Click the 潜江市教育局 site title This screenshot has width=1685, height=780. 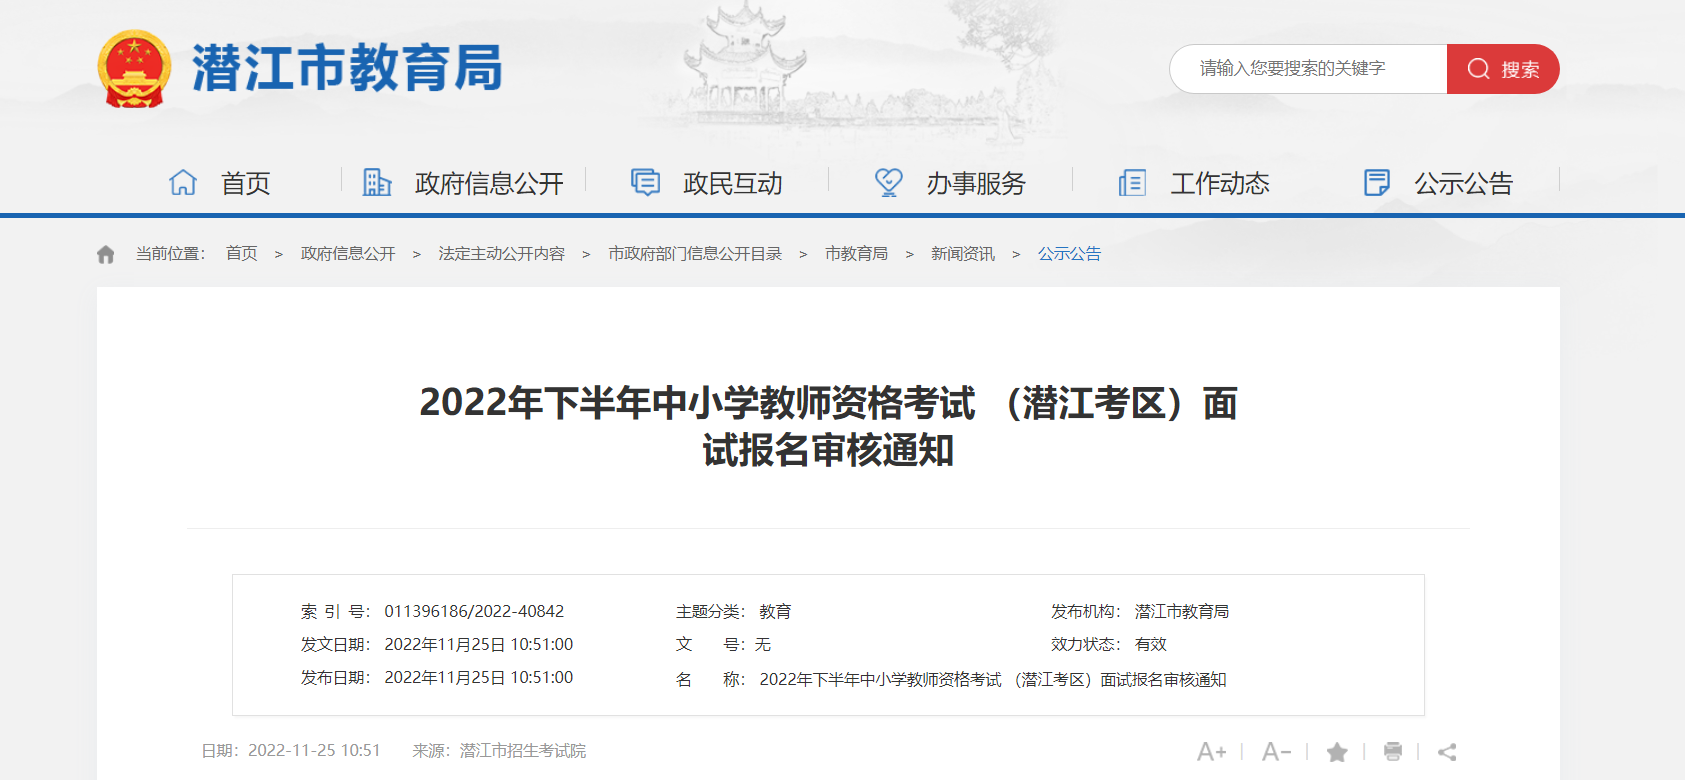[347, 69]
